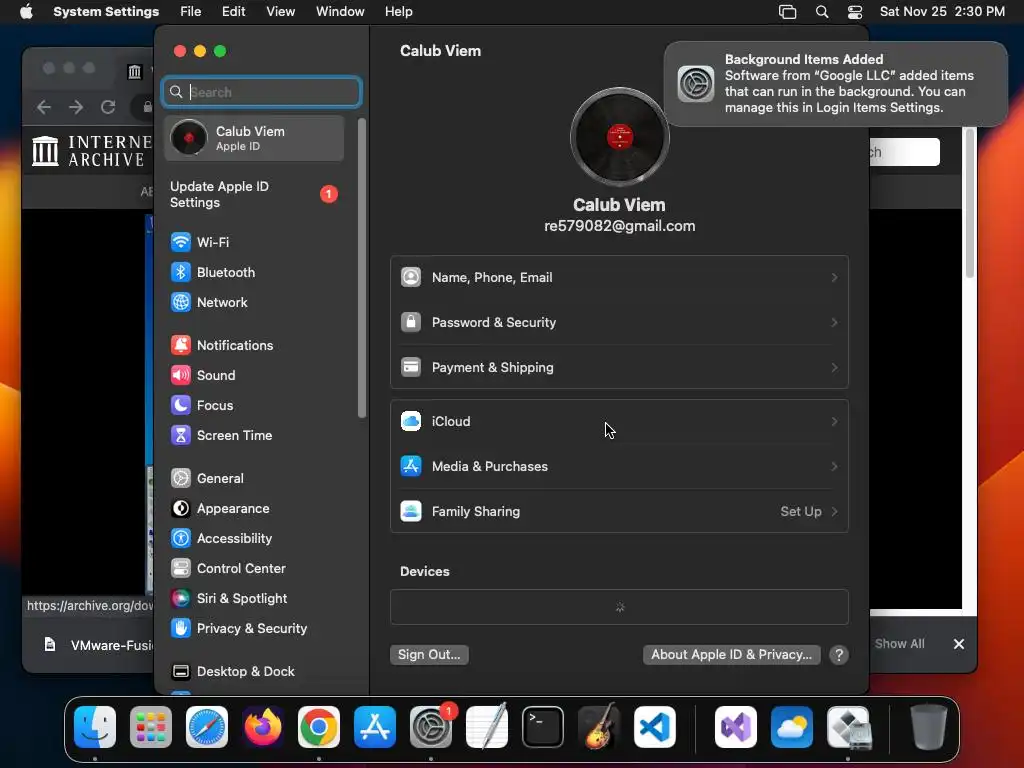Open Payment & Shipping row
The height and width of the screenshot is (768, 1024).
pos(619,368)
